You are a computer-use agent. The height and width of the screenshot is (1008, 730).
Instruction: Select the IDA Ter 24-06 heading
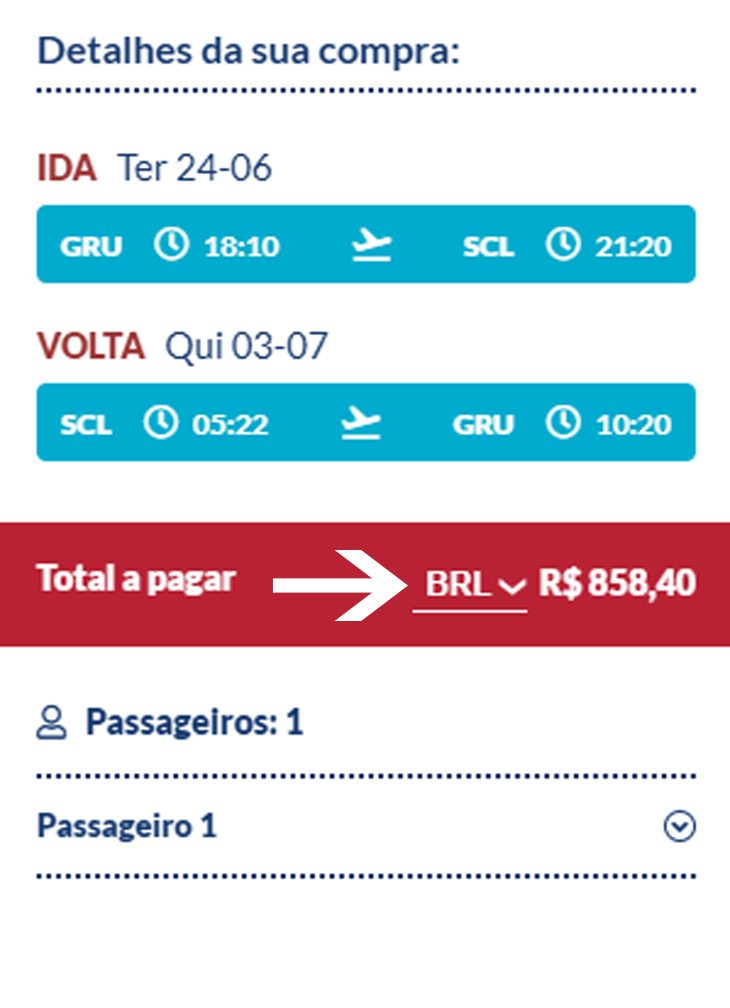click(155, 168)
